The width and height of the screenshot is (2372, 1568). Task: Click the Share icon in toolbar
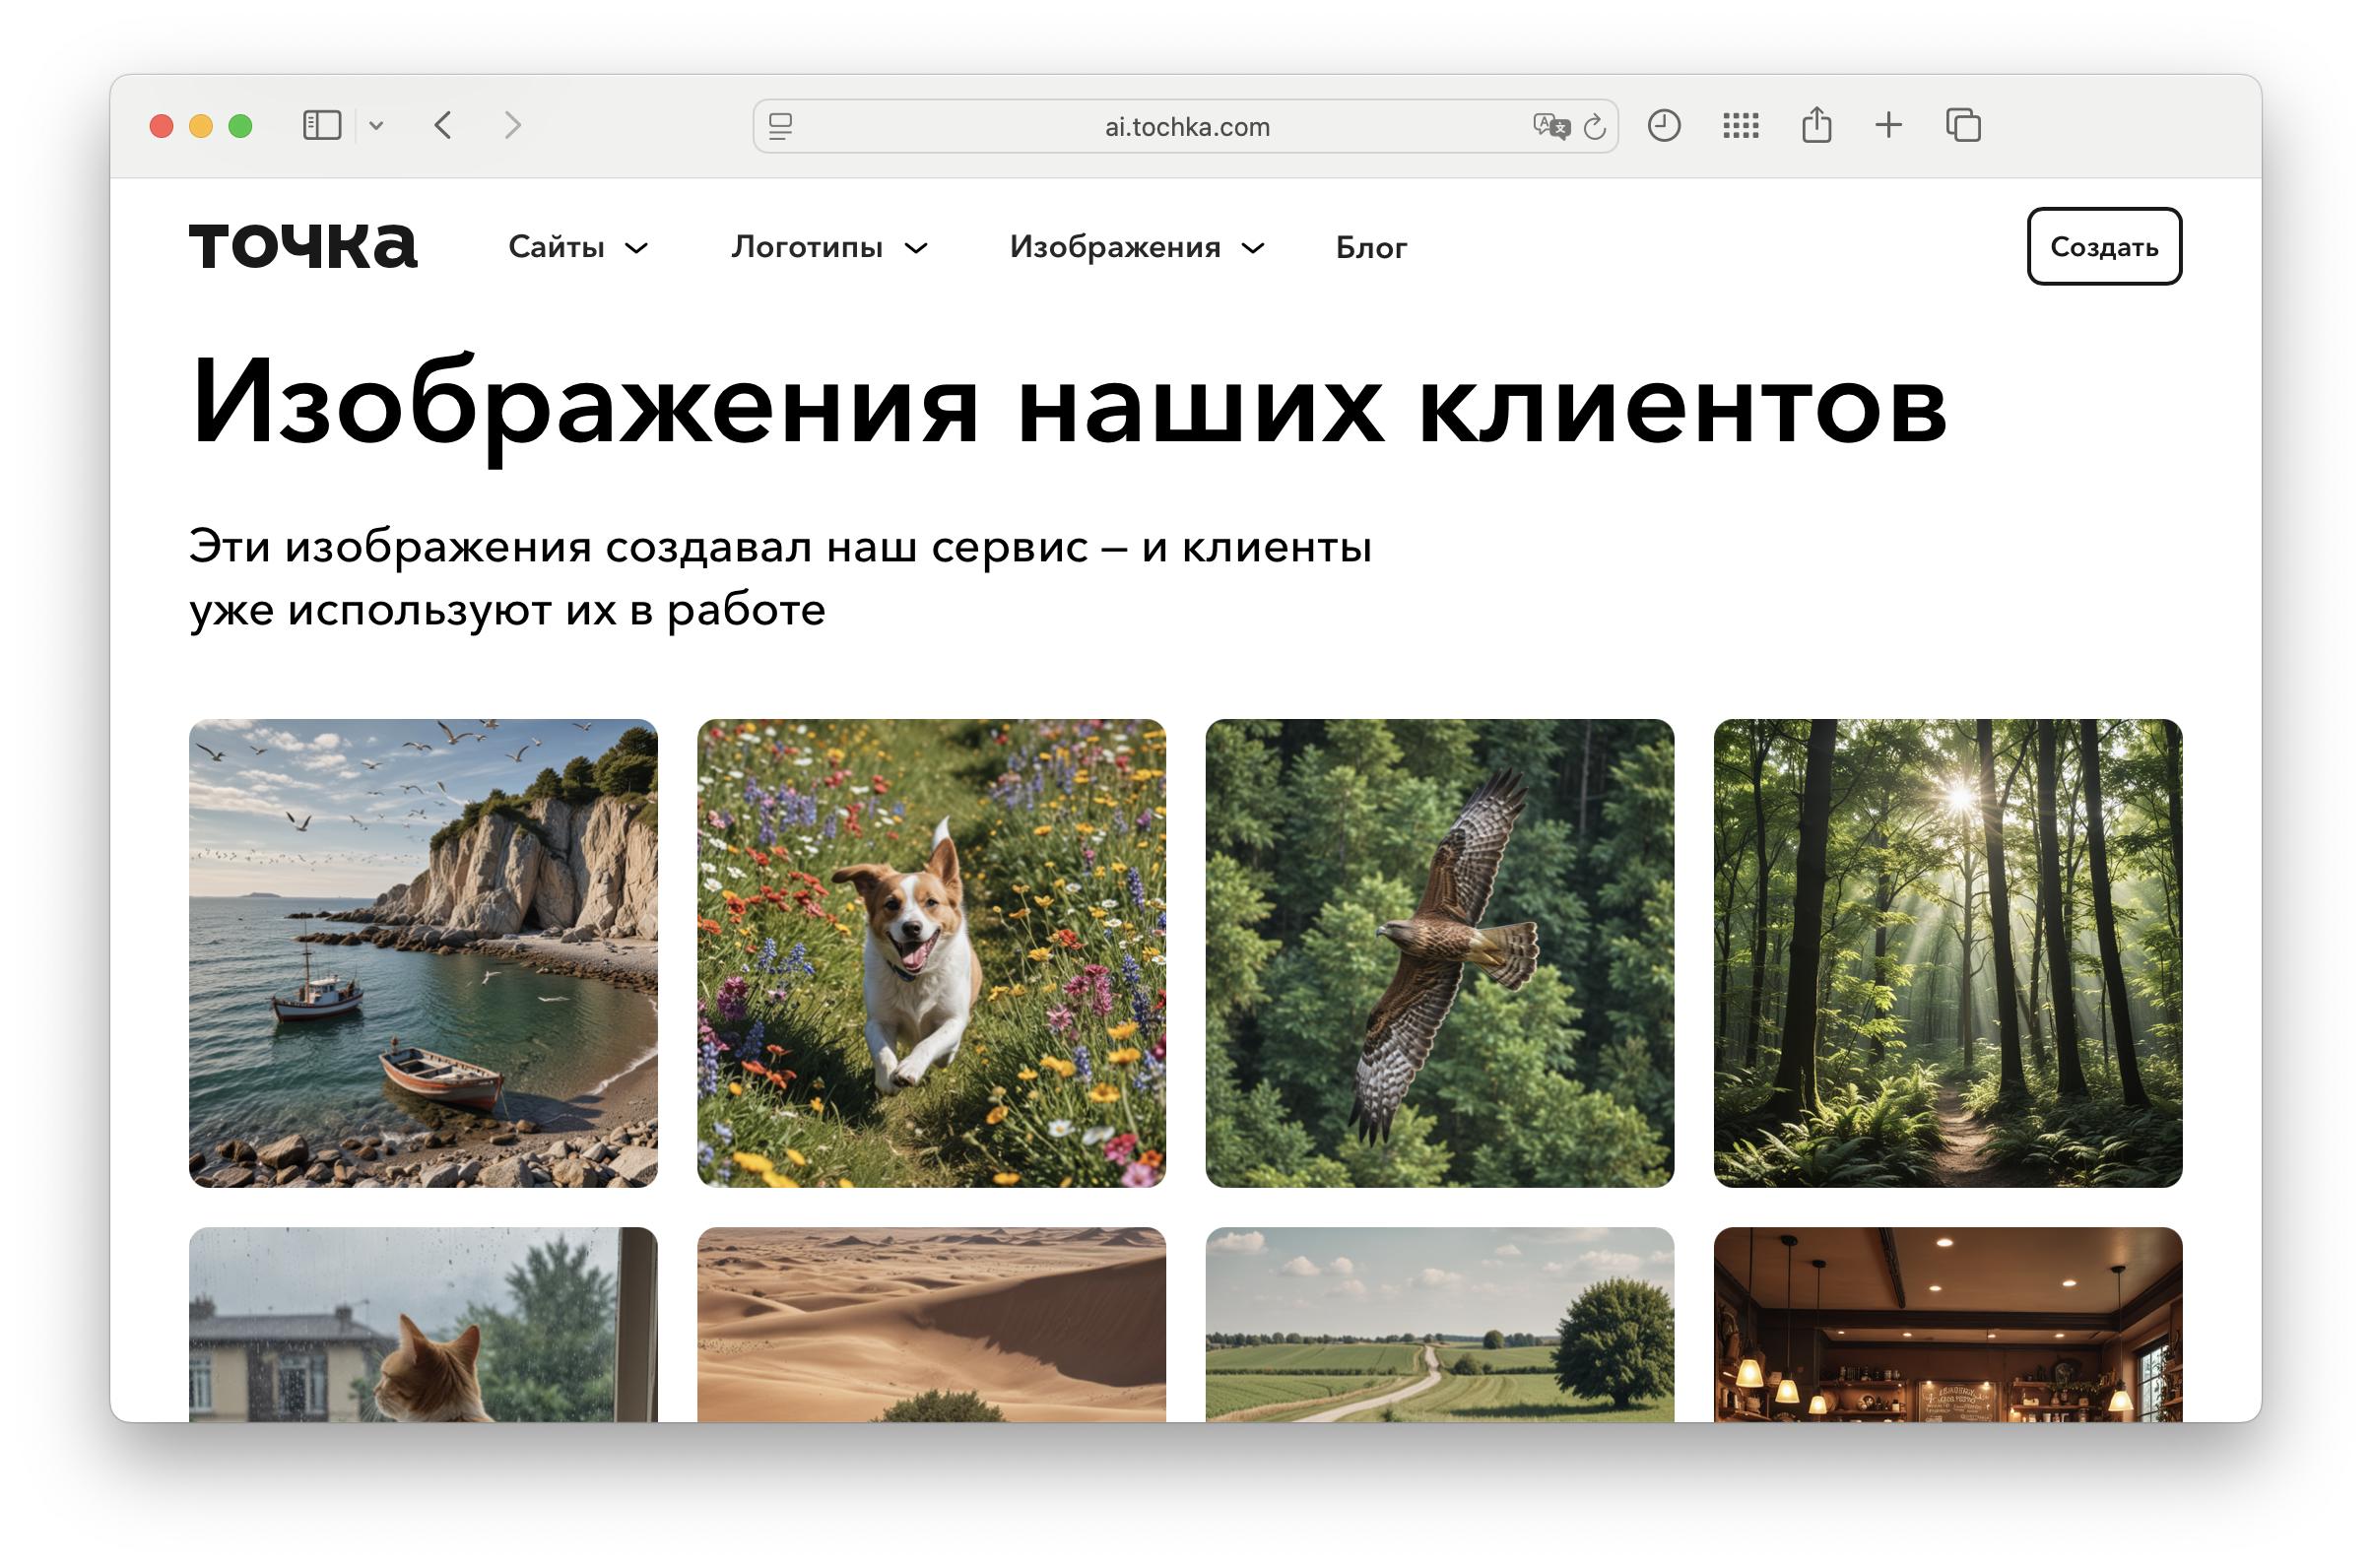click(x=1817, y=125)
